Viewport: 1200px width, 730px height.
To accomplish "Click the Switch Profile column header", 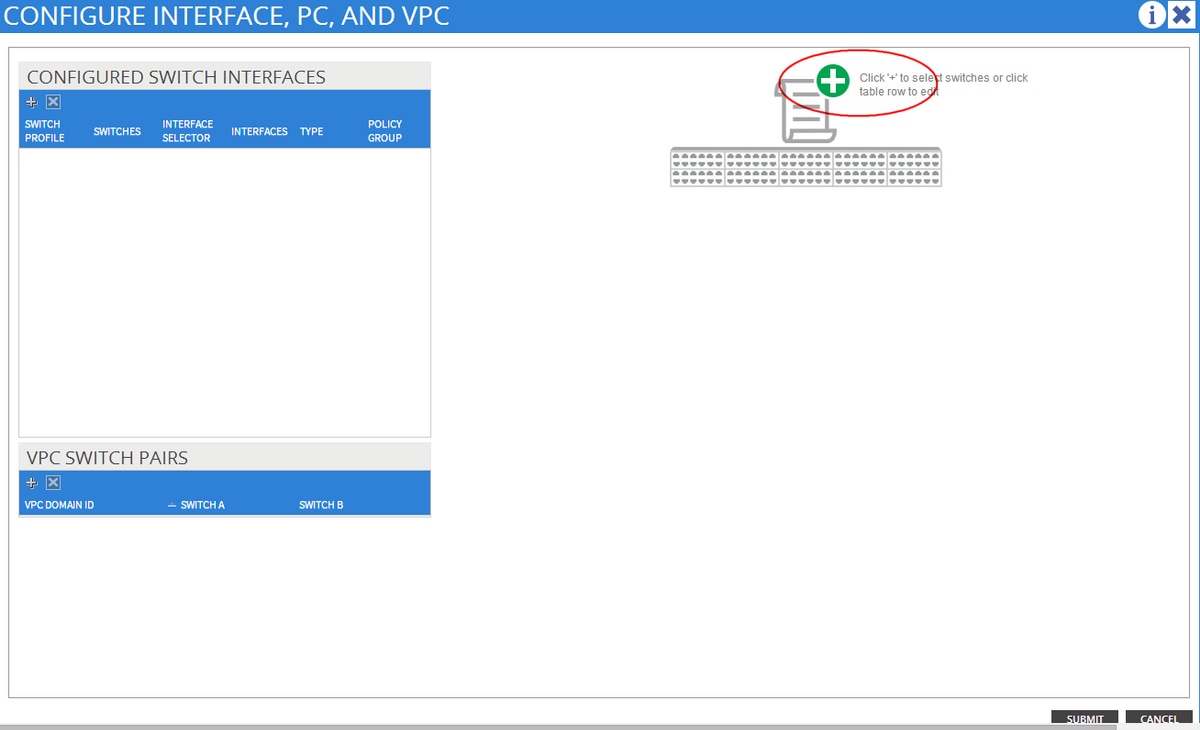I will (43, 131).
